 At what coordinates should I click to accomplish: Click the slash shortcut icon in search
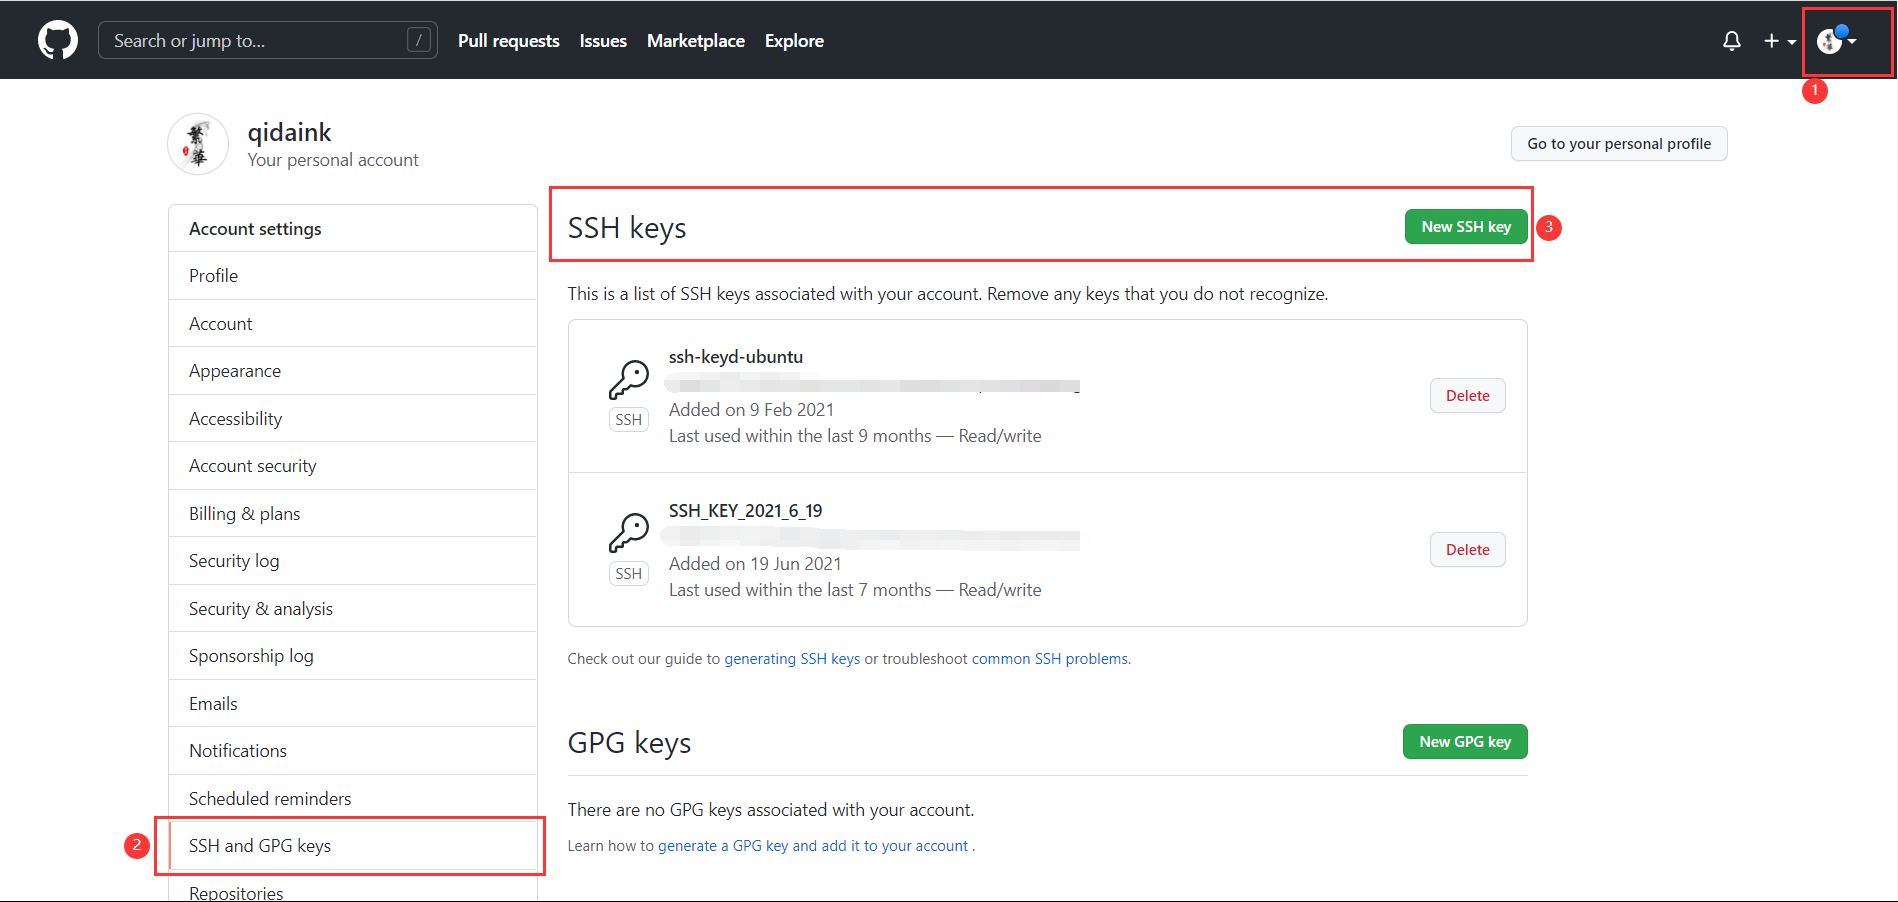[419, 40]
